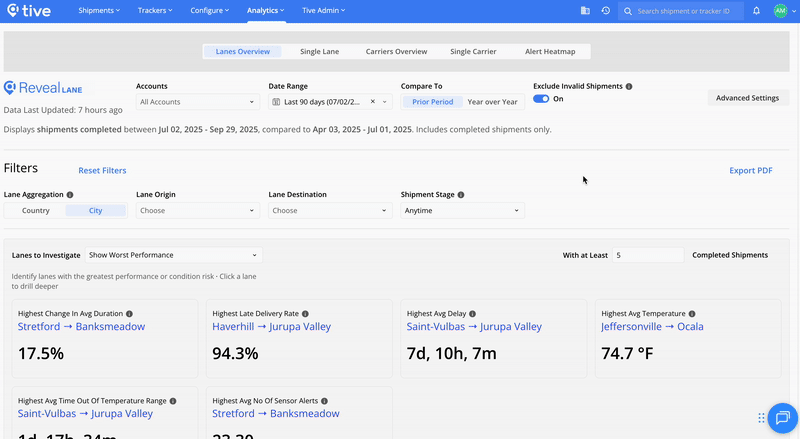Open the Lane Origin dropdown
The width and height of the screenshot is (800, 439).
pyautogui.click(x=197, y=211)
